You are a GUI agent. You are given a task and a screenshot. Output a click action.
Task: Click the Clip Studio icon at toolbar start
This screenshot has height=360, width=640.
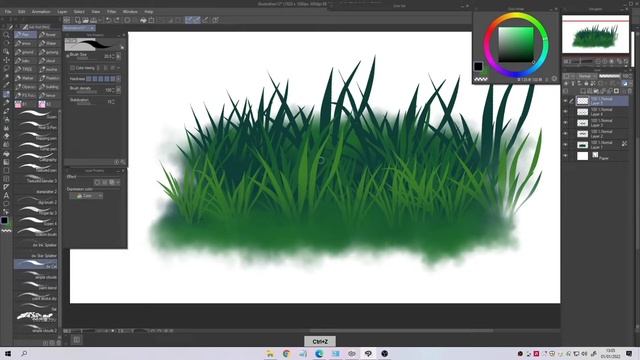click(x=67, y=20)
